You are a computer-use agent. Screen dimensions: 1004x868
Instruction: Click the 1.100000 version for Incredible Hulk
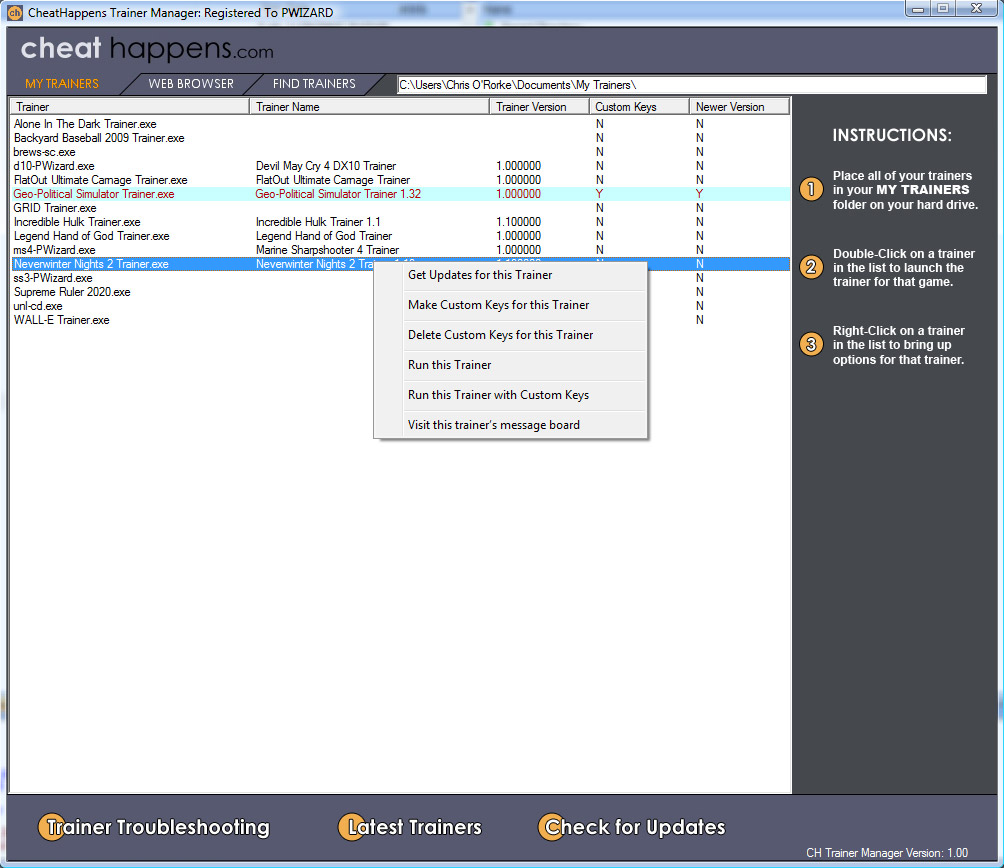[x=519, y=222]
